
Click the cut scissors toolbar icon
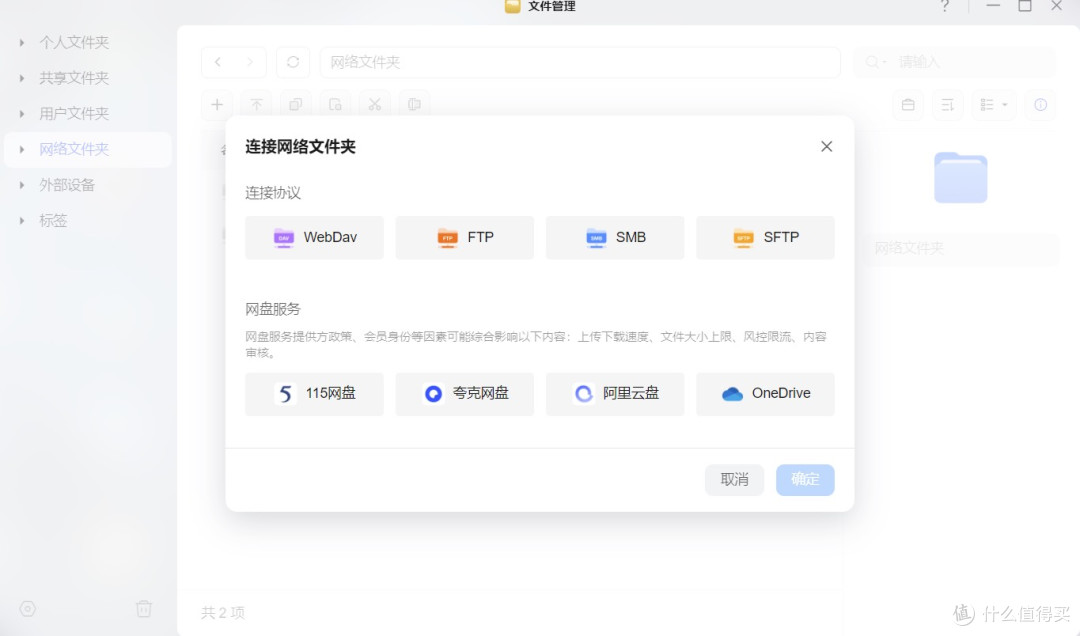[x=375, y=105]
